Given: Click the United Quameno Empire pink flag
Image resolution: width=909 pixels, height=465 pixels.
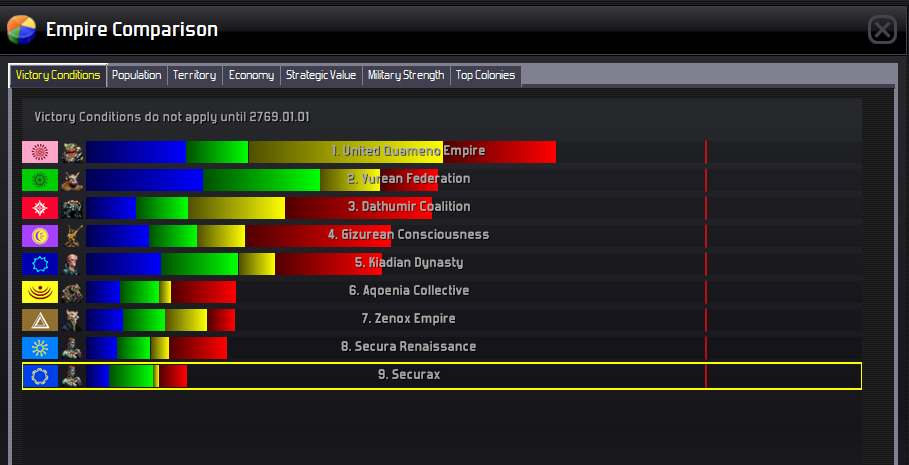Looking at the screenshot, I should 40,152.
